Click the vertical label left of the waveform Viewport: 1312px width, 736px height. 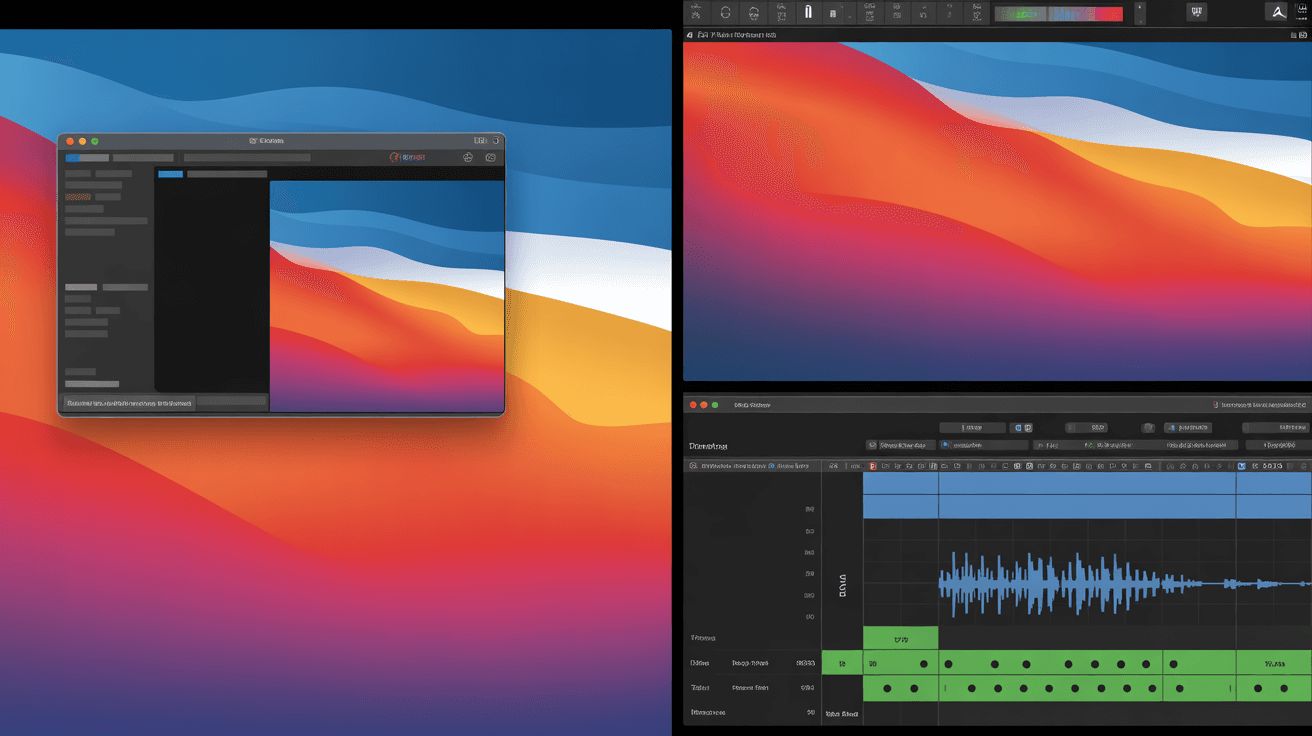click(842, 585)
